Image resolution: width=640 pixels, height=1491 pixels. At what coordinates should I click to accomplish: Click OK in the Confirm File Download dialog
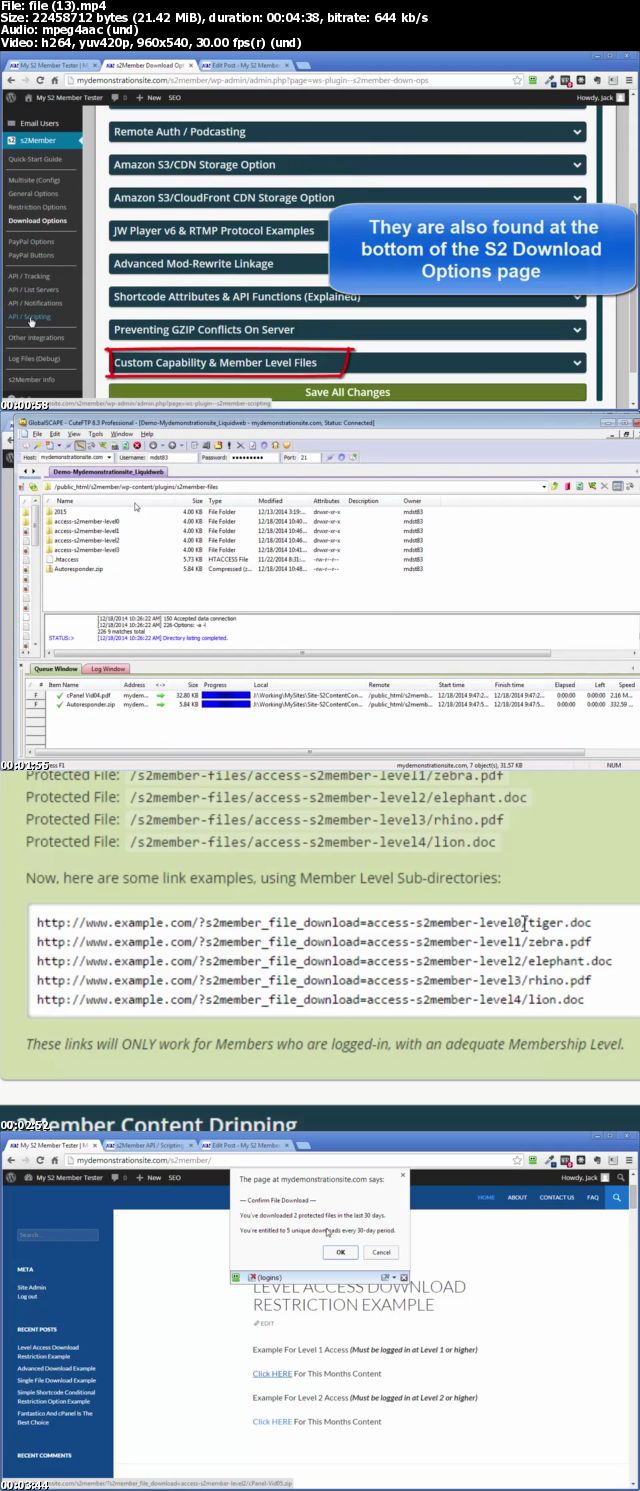click(x=340, y=1252)
